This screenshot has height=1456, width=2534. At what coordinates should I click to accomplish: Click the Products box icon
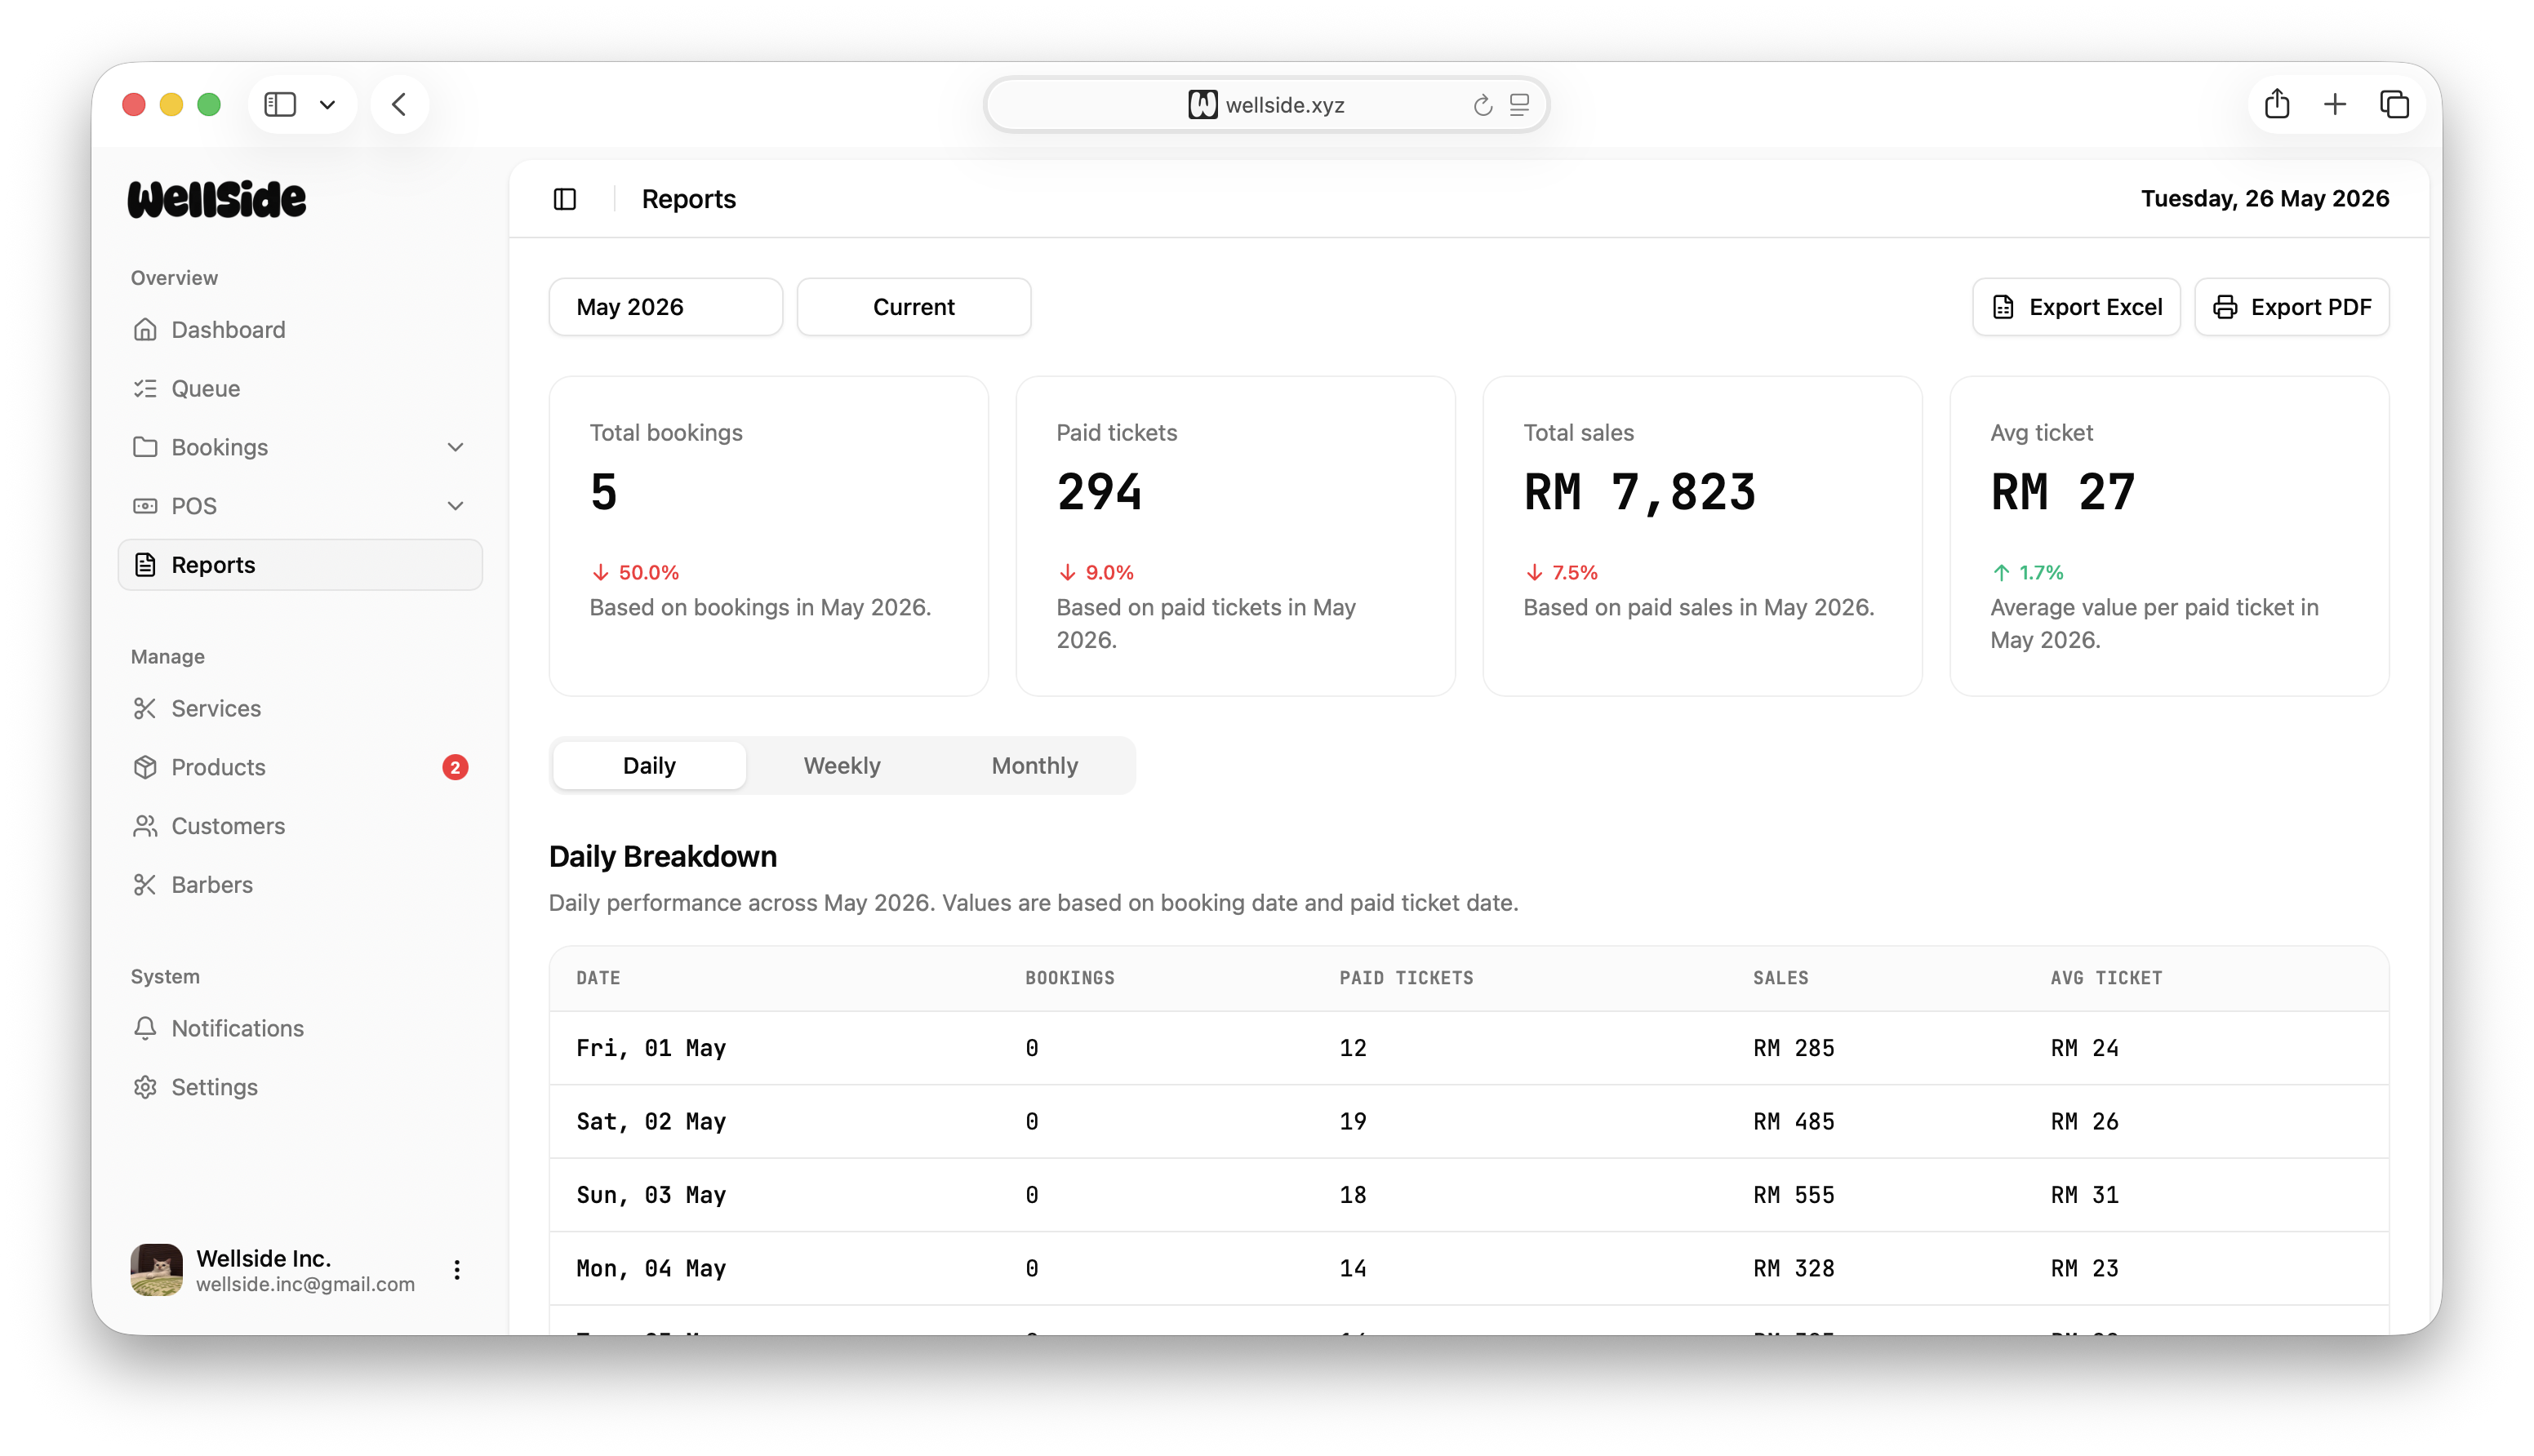145,767
